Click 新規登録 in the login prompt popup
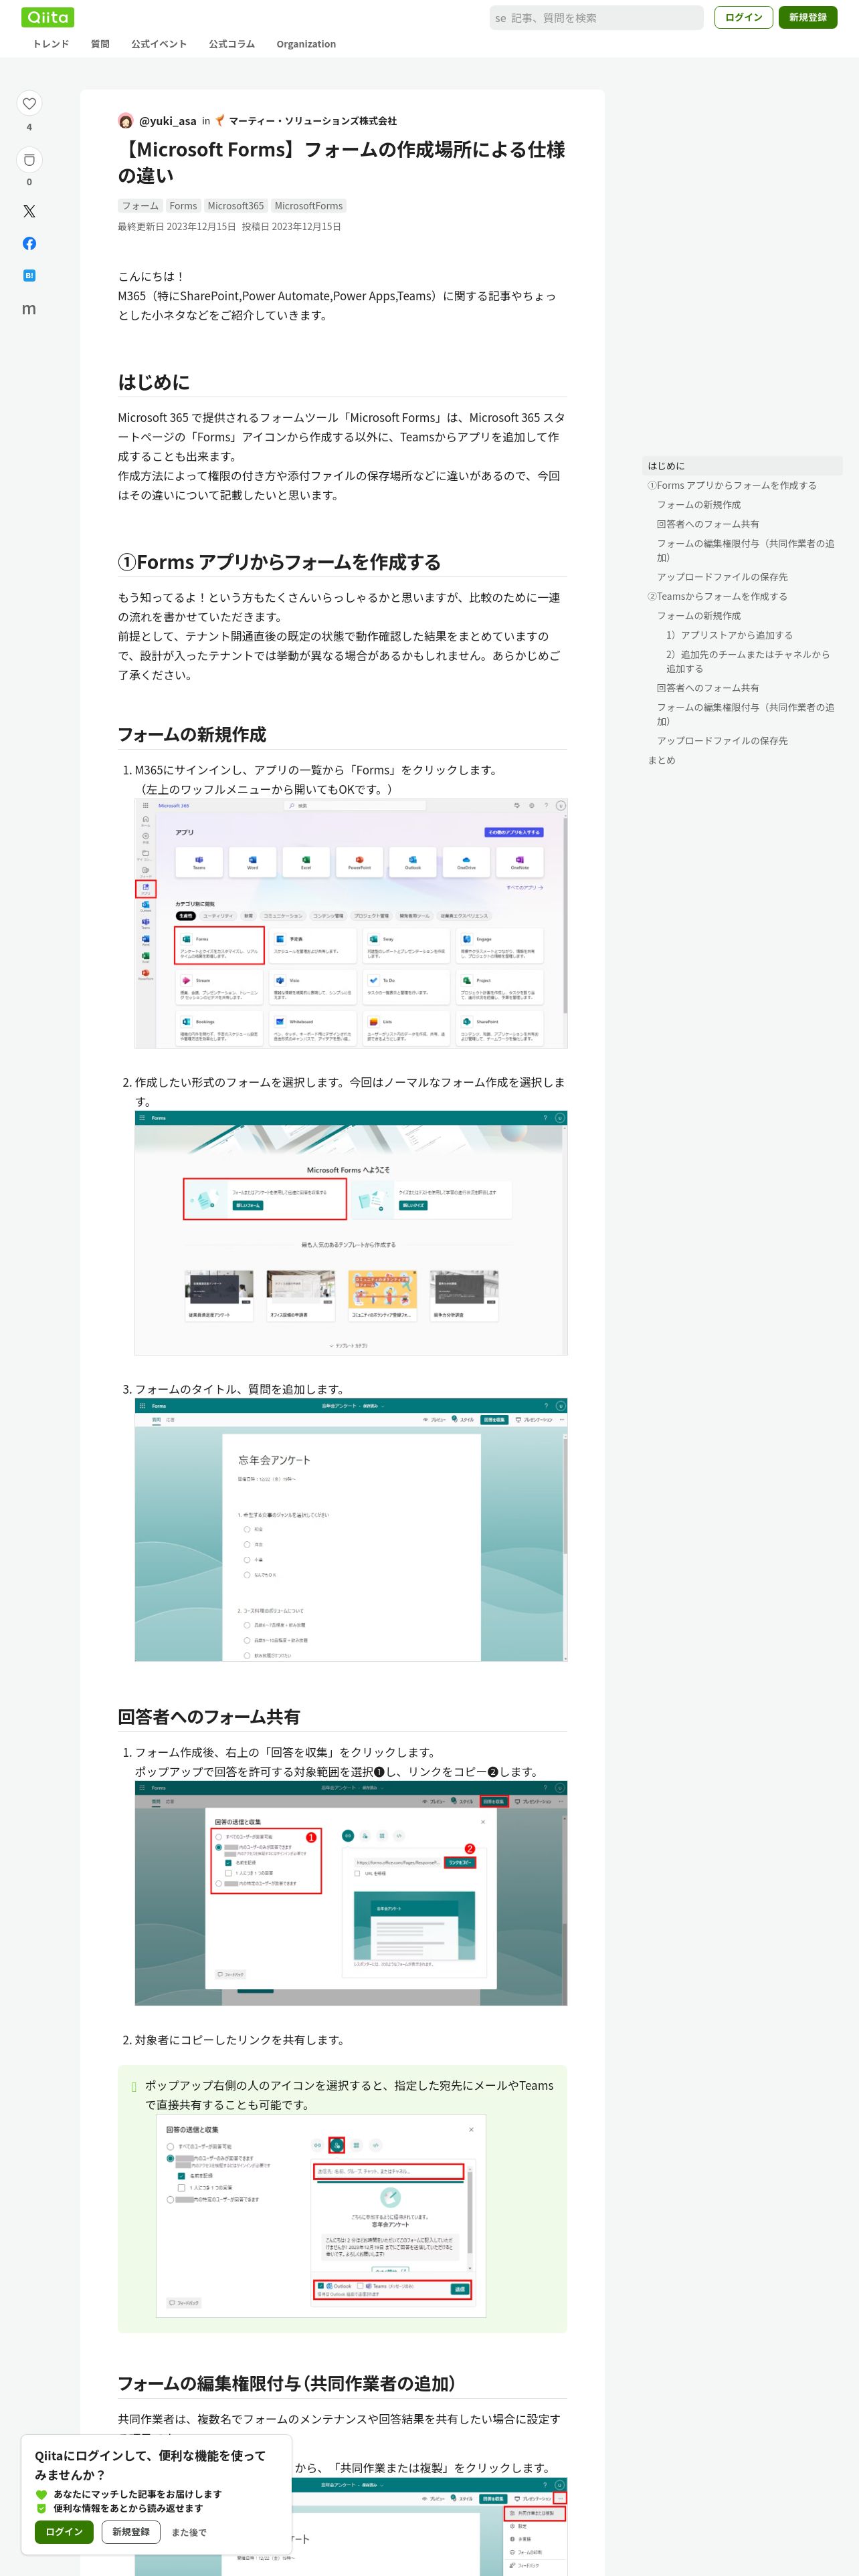This screenshot has width=859, height=2576. pos(131,2531)
